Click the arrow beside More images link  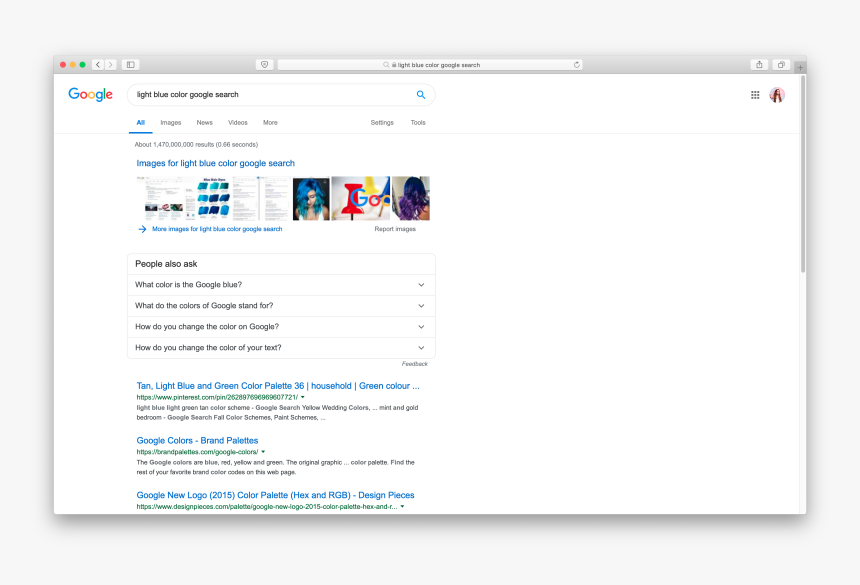point(142,229)
